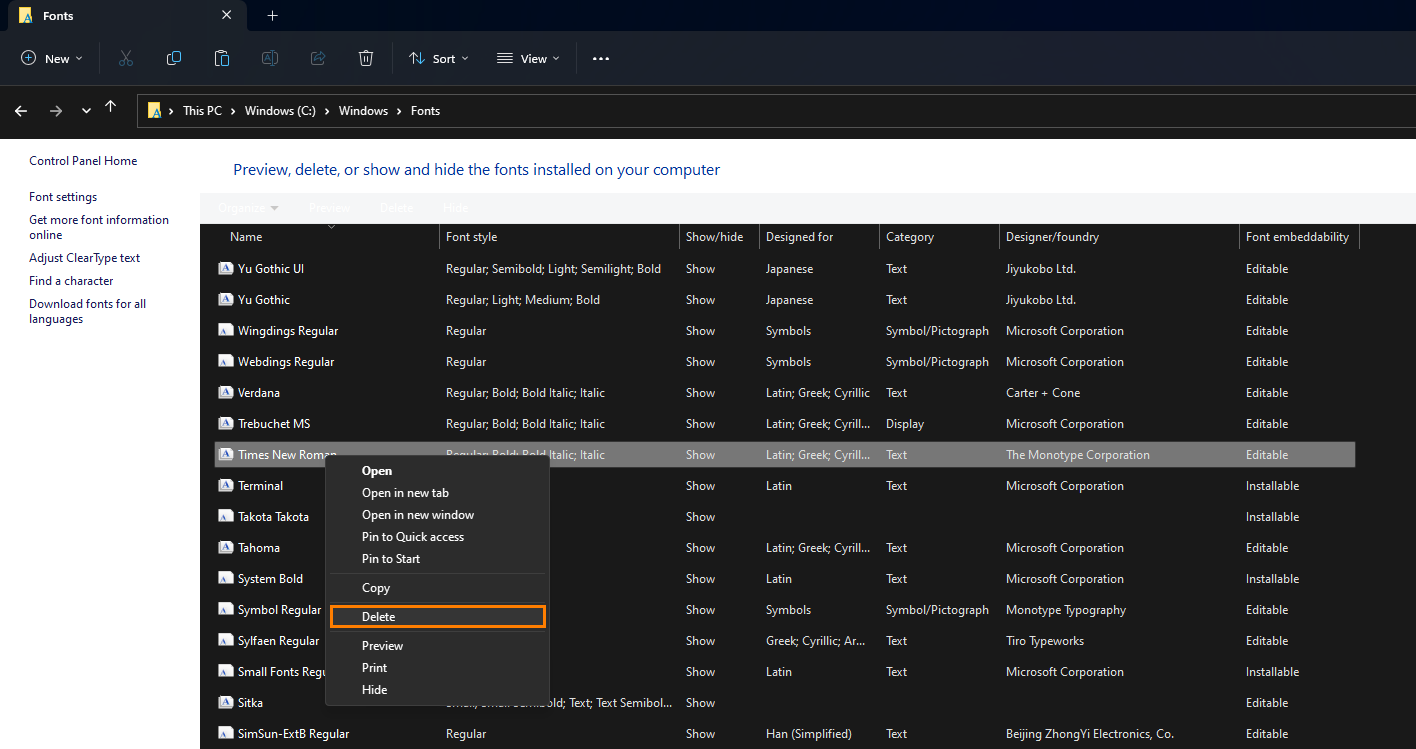
Task: Select Open in new window
Action: click(438, 515)
